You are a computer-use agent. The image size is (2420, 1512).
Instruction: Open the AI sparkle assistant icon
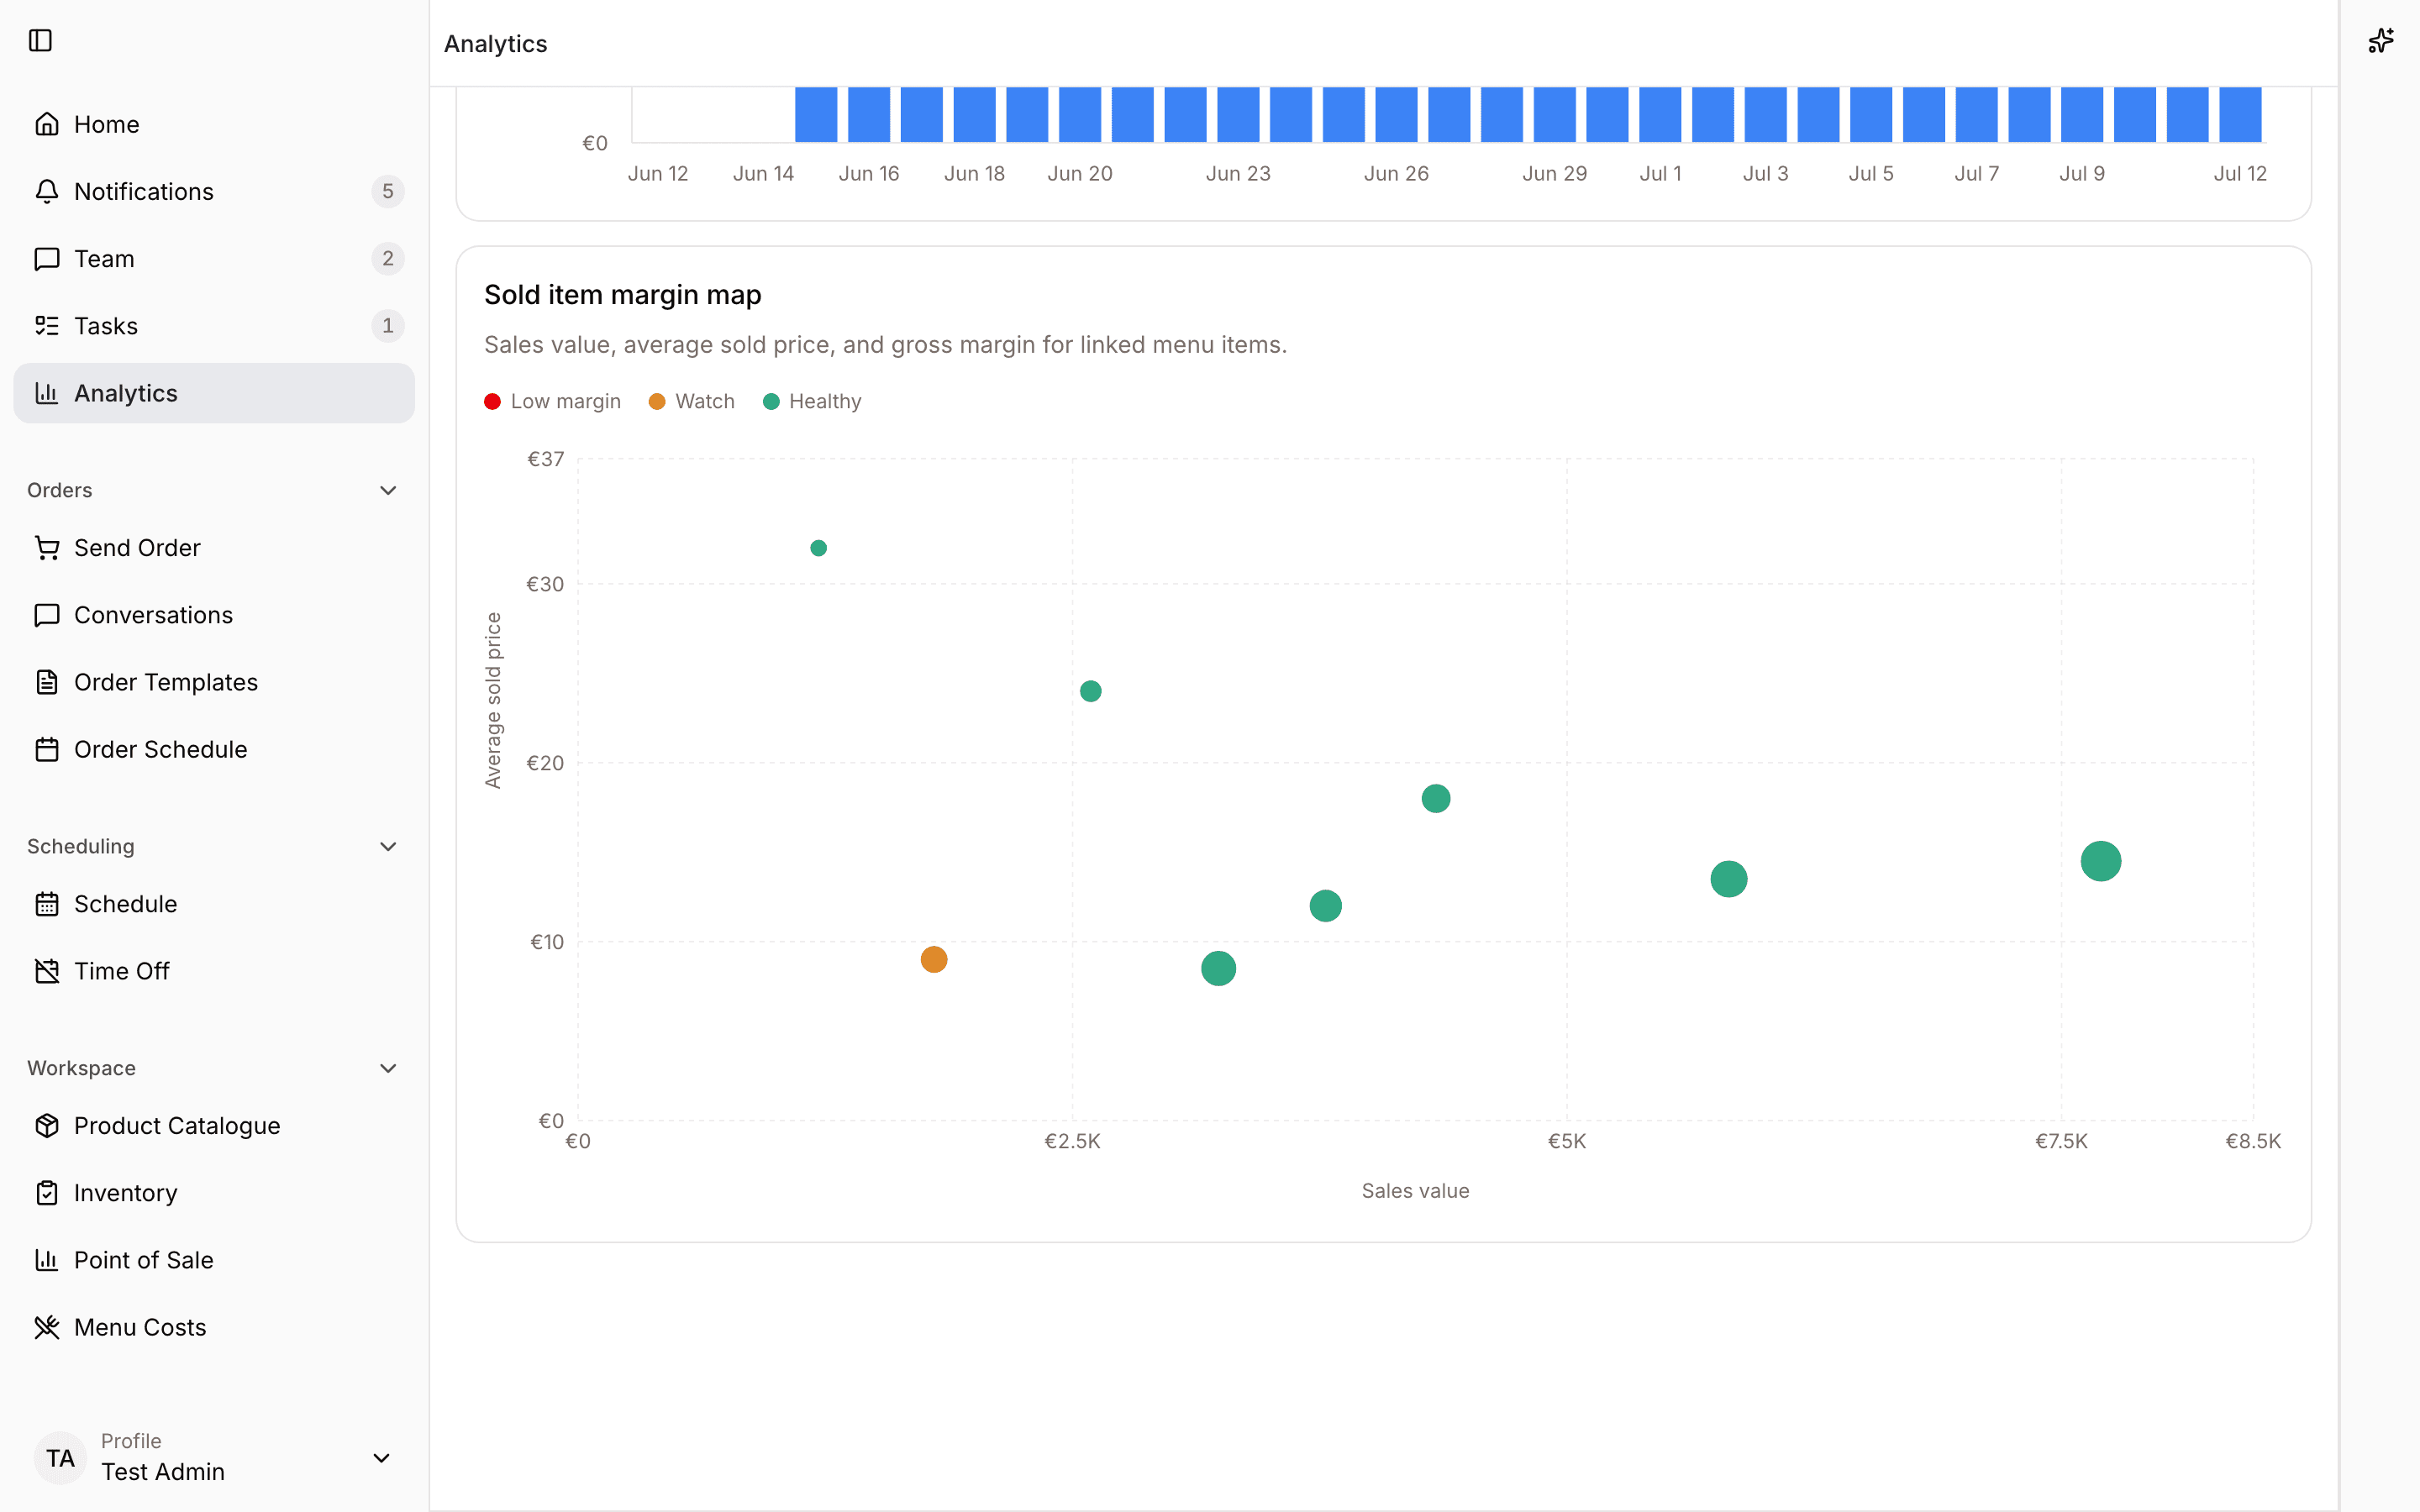pos(2380,40)
